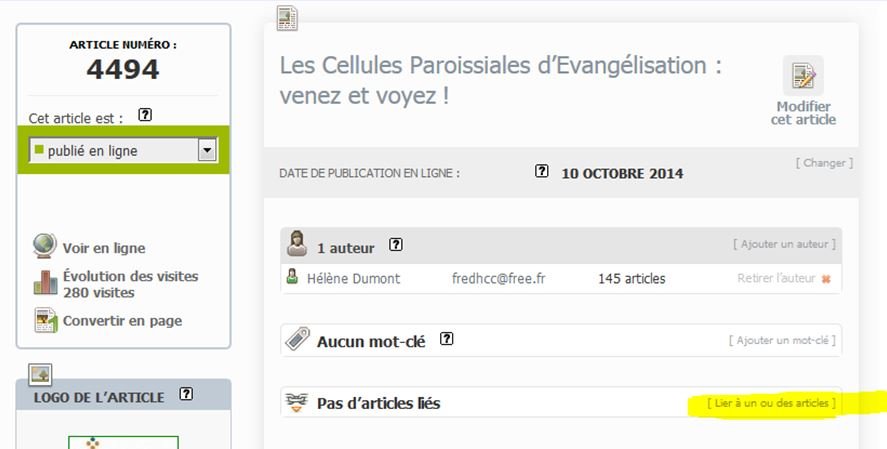Click the dropdown arrow of article status
This screenshot has width=887, height=449.
click(207, 150)
